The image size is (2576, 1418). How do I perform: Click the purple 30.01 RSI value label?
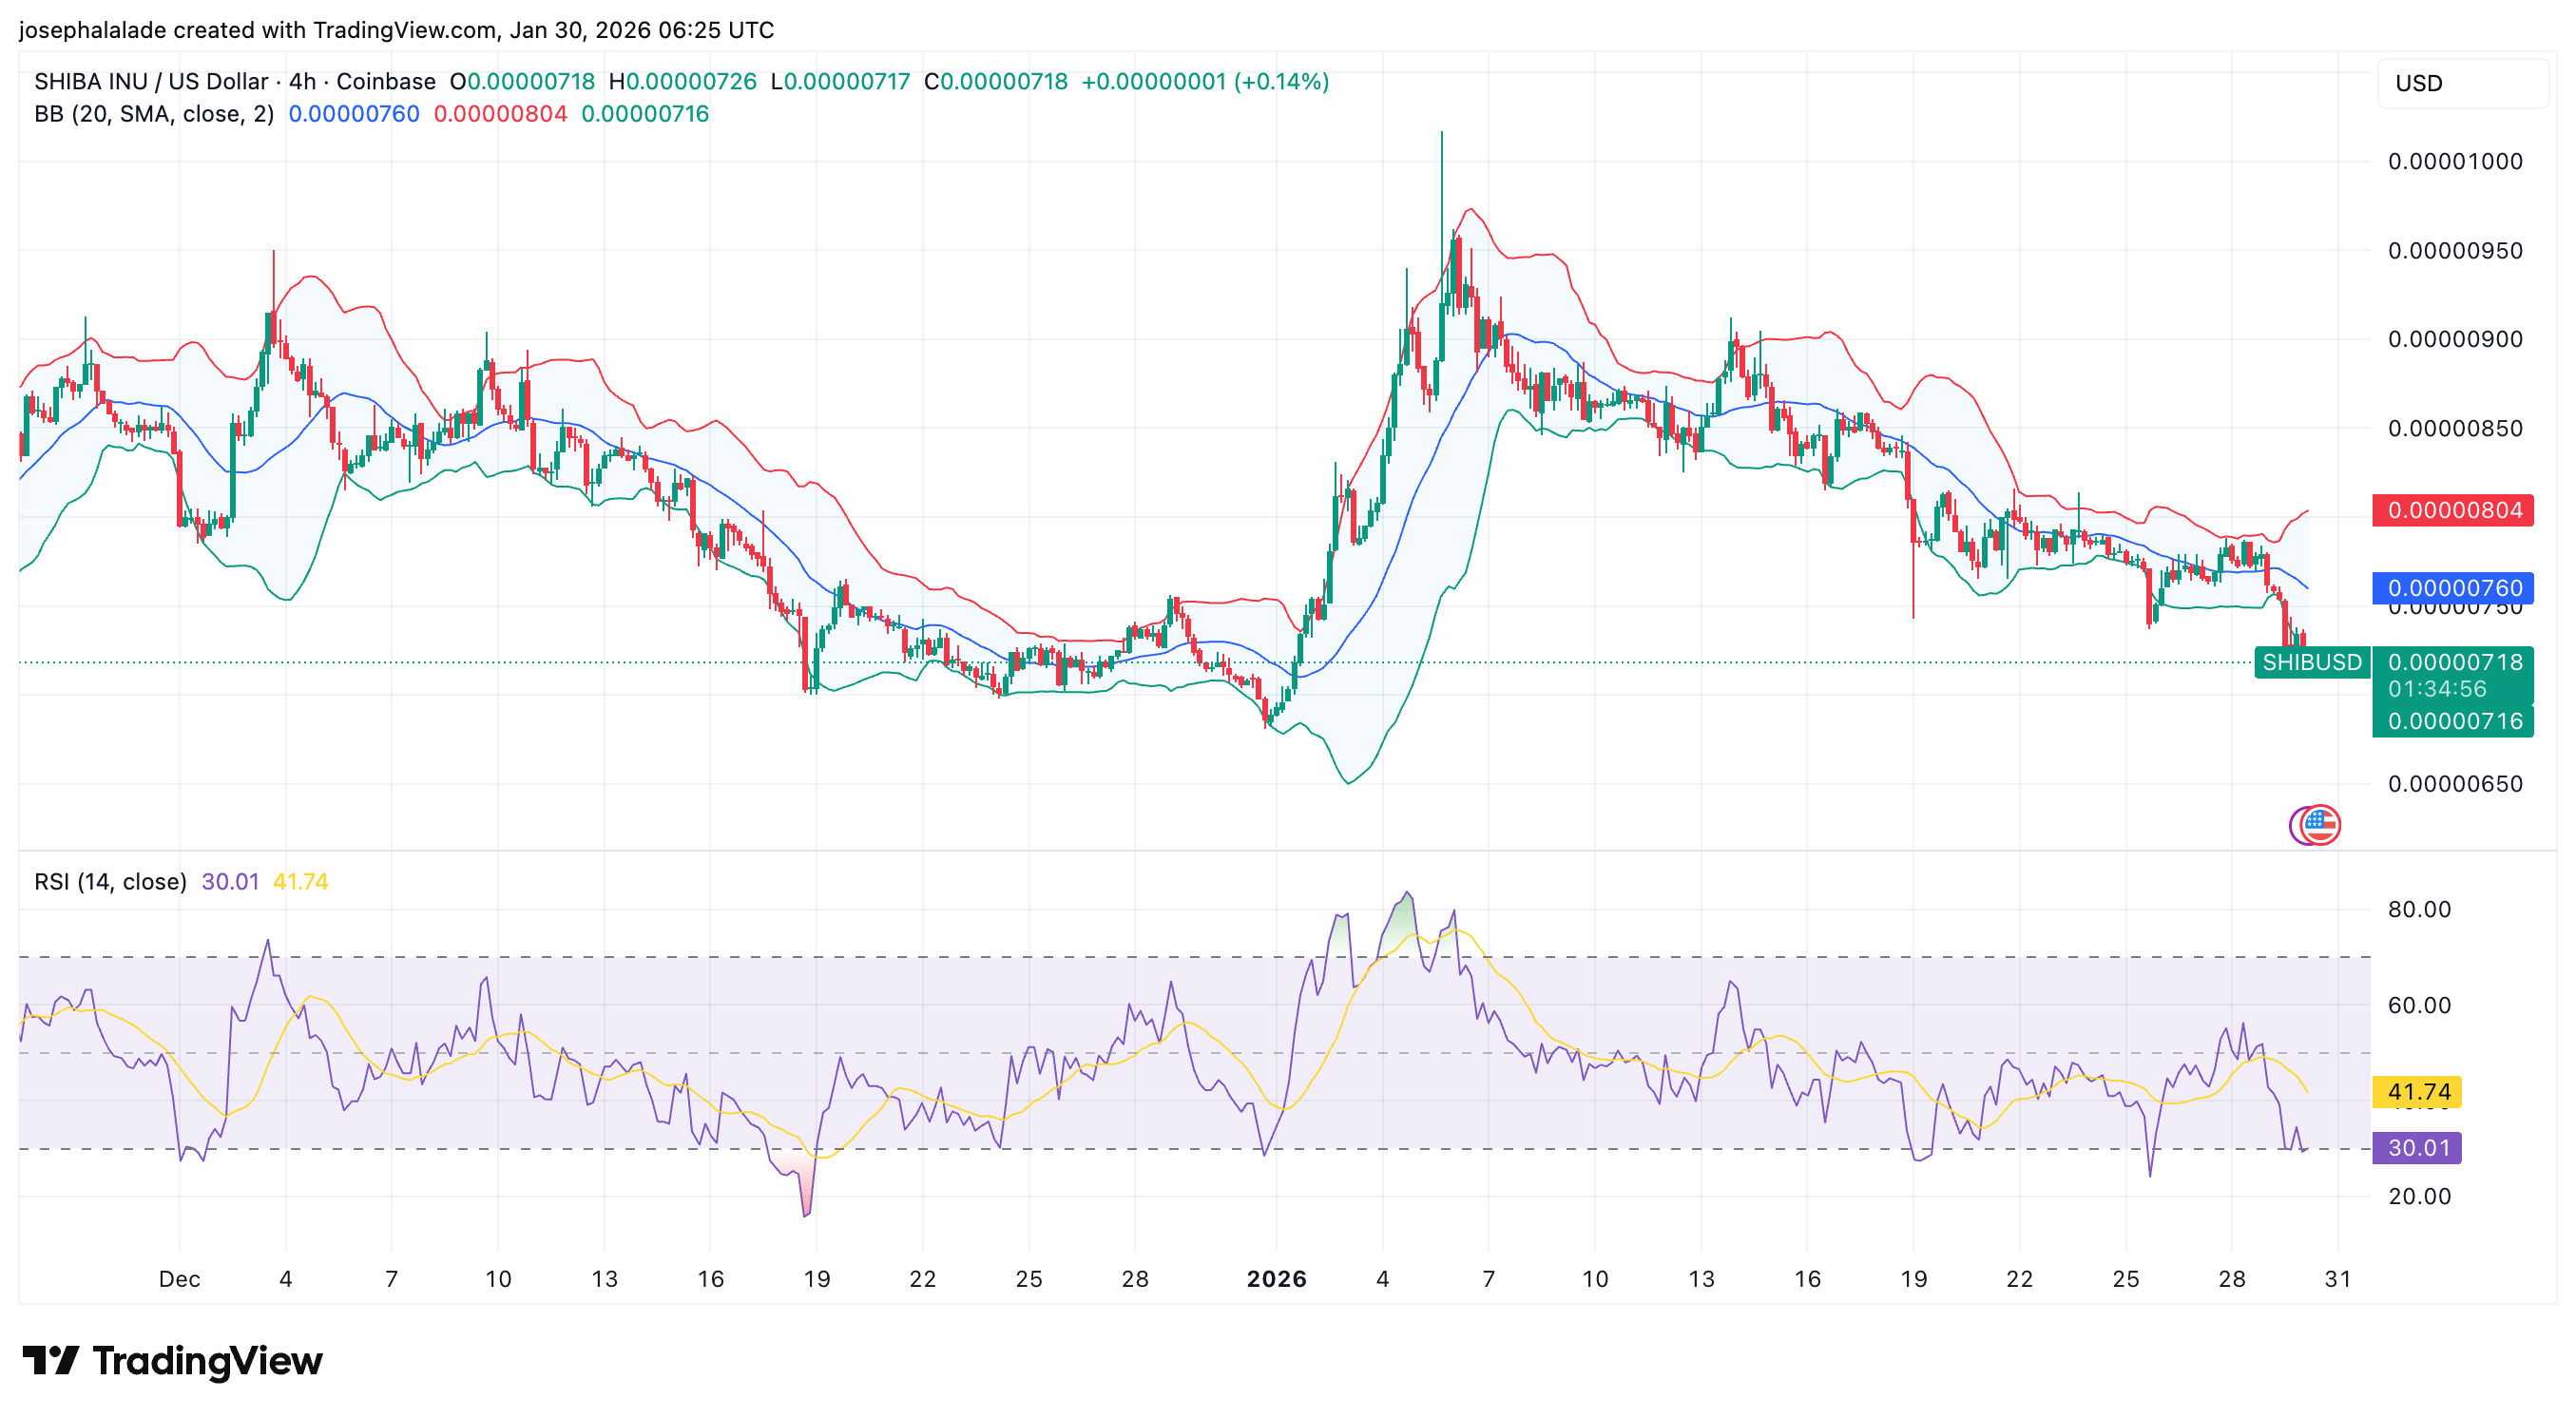(2417, 1147)
